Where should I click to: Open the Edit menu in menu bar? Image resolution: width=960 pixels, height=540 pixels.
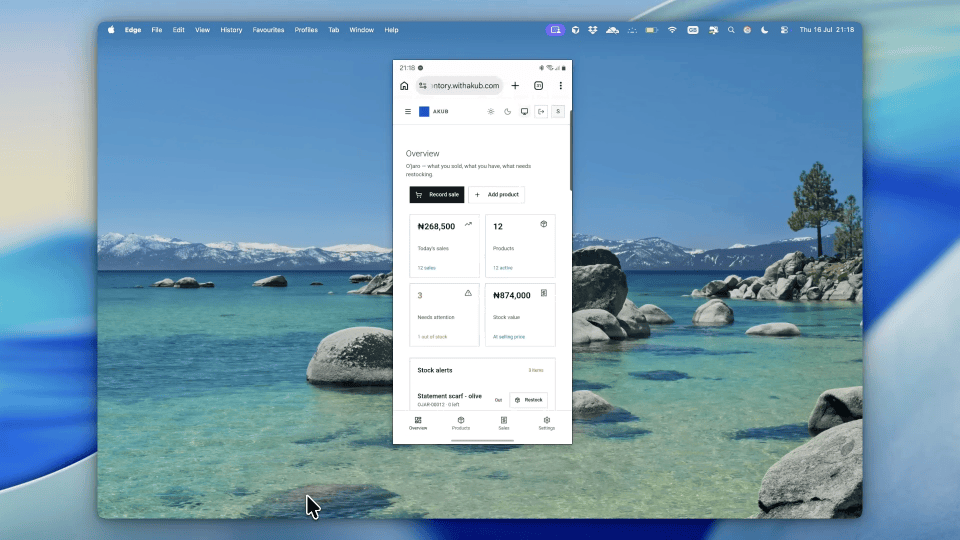[178, 29]
